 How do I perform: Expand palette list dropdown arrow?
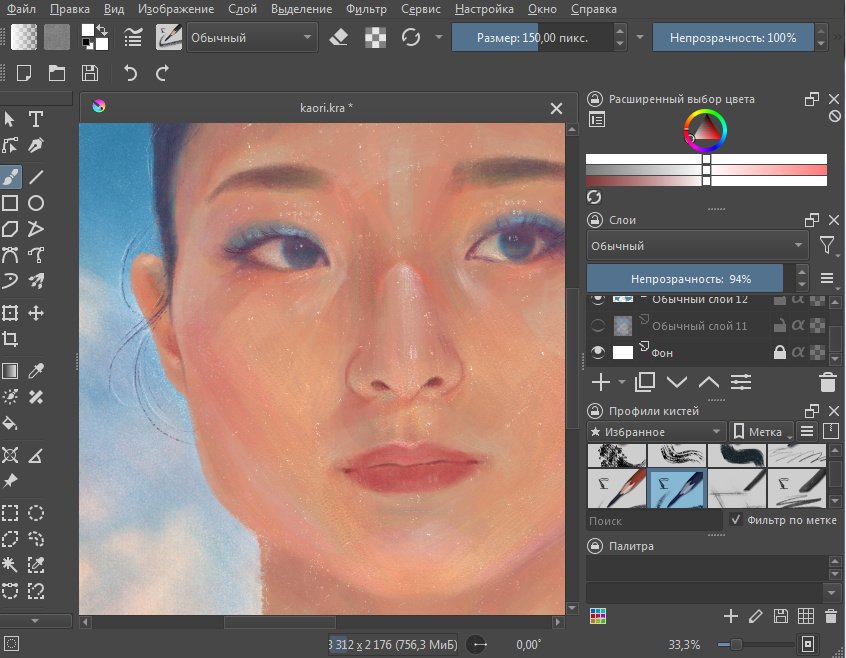(831, 593)
